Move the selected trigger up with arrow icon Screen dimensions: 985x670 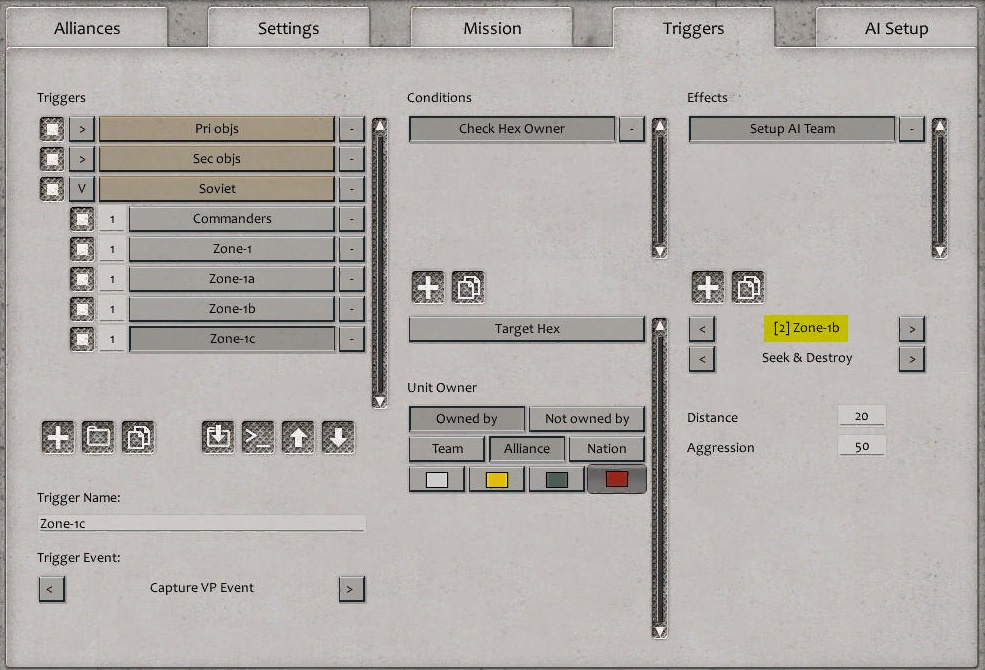[x=298, y=436]
